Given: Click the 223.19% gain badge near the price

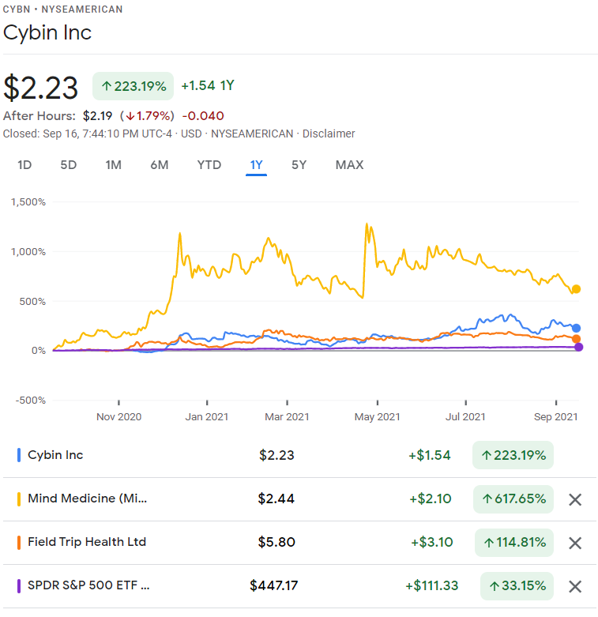Looking at the screenshot, I should tap(133, 86).
